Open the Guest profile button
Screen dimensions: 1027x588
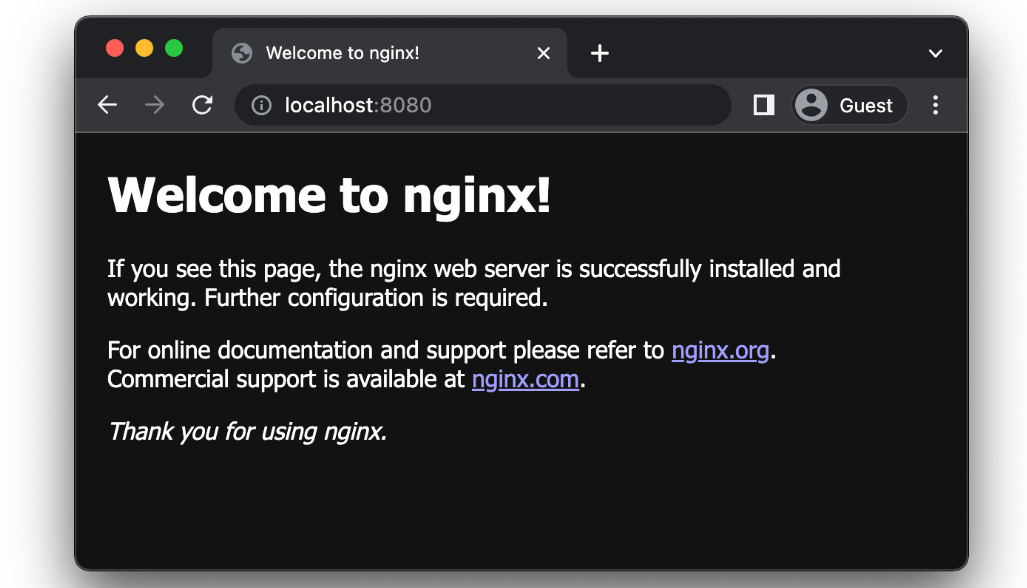pyautogui.click(x=850, y=105)
